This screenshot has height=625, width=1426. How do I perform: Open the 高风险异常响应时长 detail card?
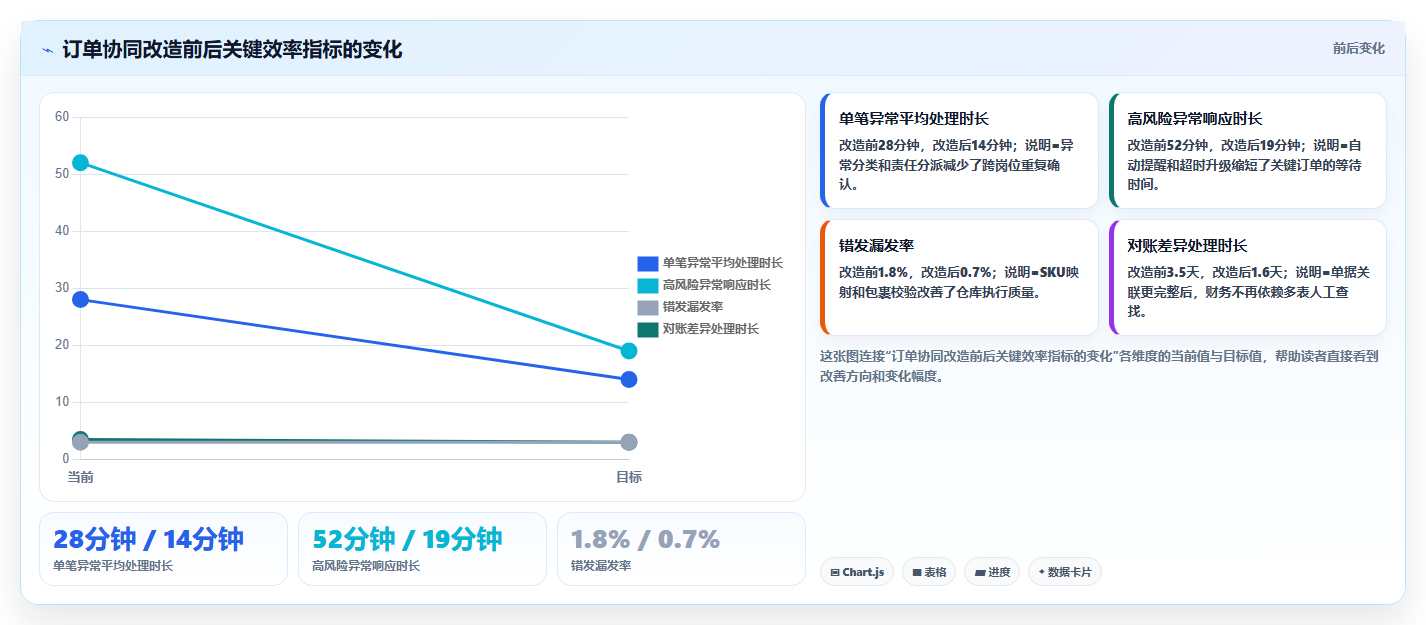click(x=1248, y=150)
